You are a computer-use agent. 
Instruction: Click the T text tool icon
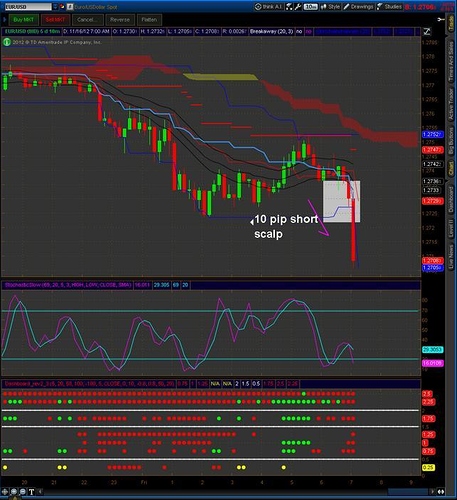[31, 492]
